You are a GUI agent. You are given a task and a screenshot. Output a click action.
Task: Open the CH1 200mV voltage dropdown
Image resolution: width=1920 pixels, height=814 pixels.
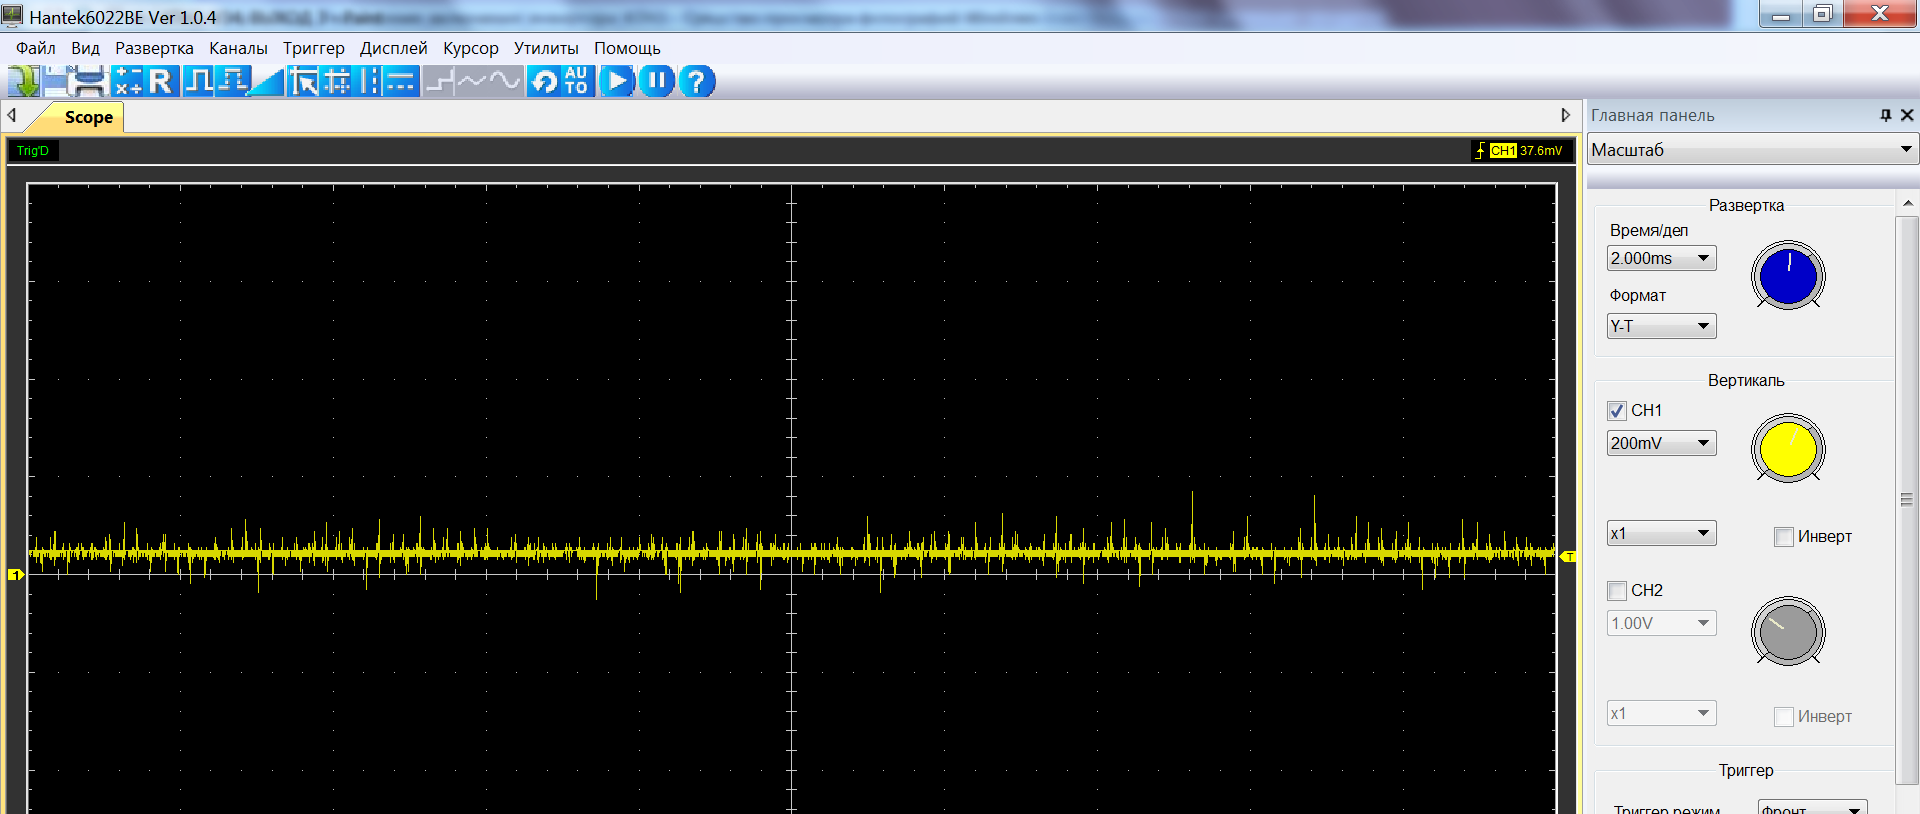tap(1661, 443)
